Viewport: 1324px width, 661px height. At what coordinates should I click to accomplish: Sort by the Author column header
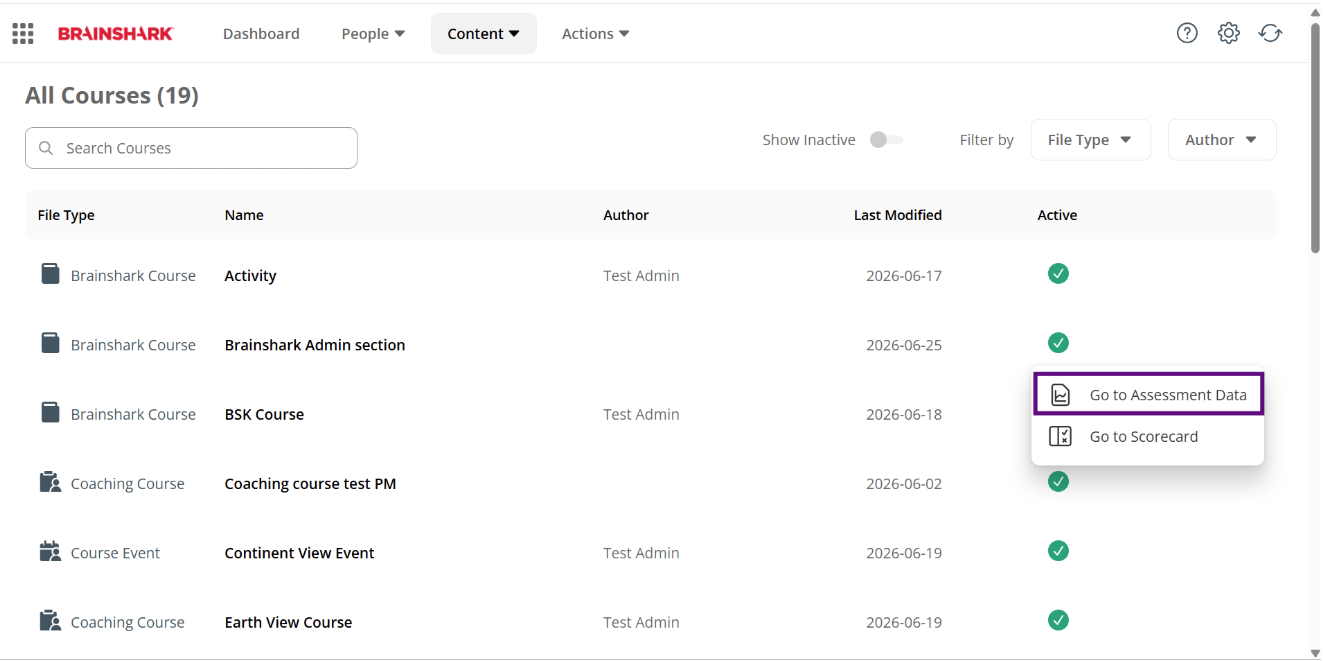pyautogui.click(x=626, y=215)
